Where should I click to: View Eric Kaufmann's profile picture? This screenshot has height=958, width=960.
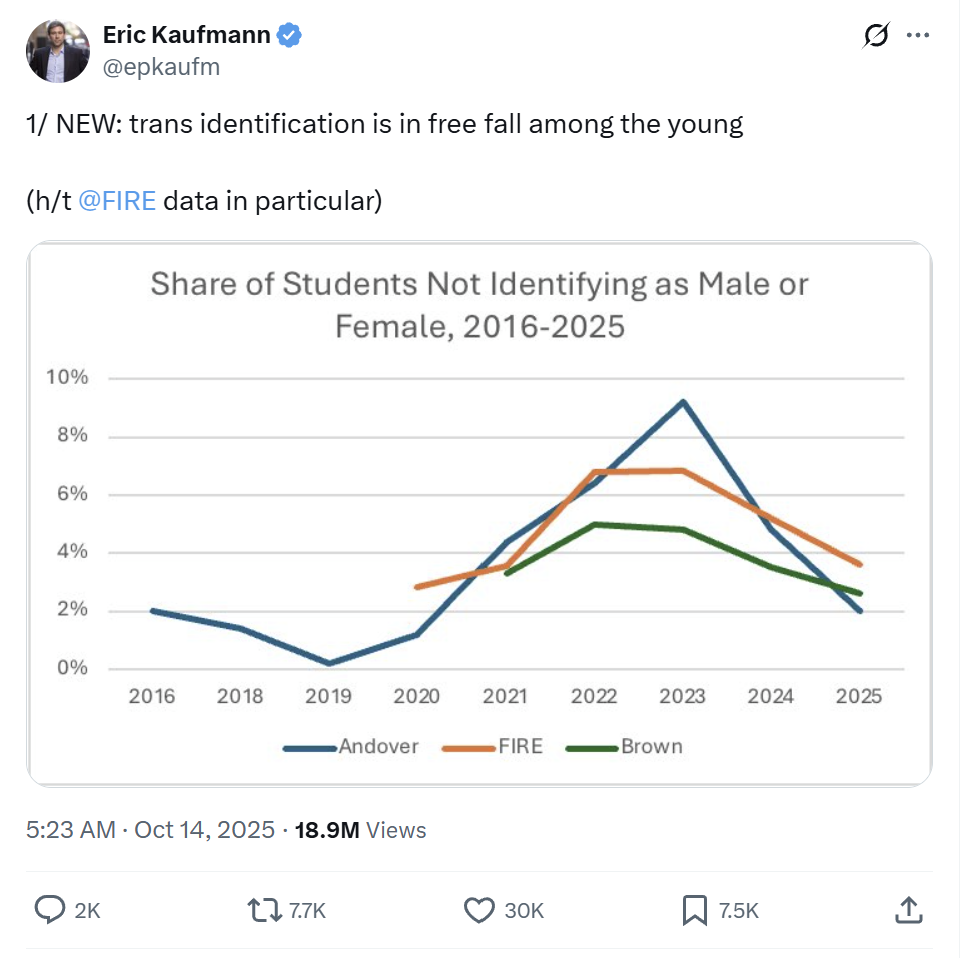click(57, 50)
